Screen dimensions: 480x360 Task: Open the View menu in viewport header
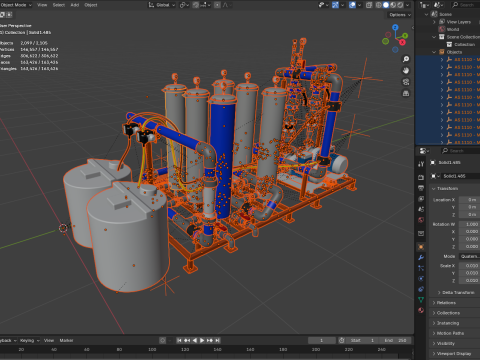(42, 5)
